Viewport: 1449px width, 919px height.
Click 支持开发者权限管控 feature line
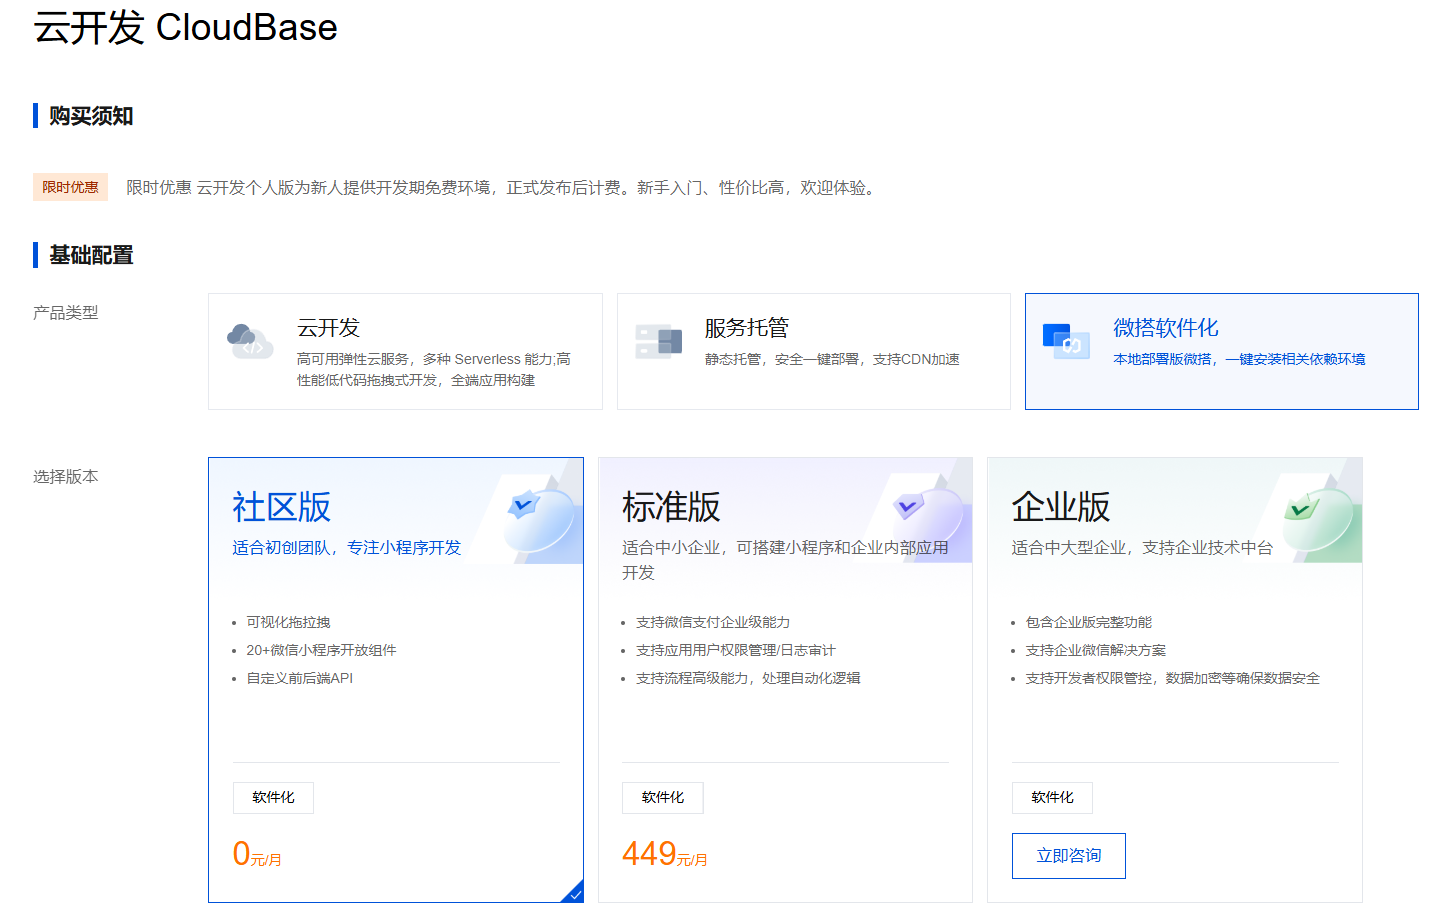(x=1172, y=678)
